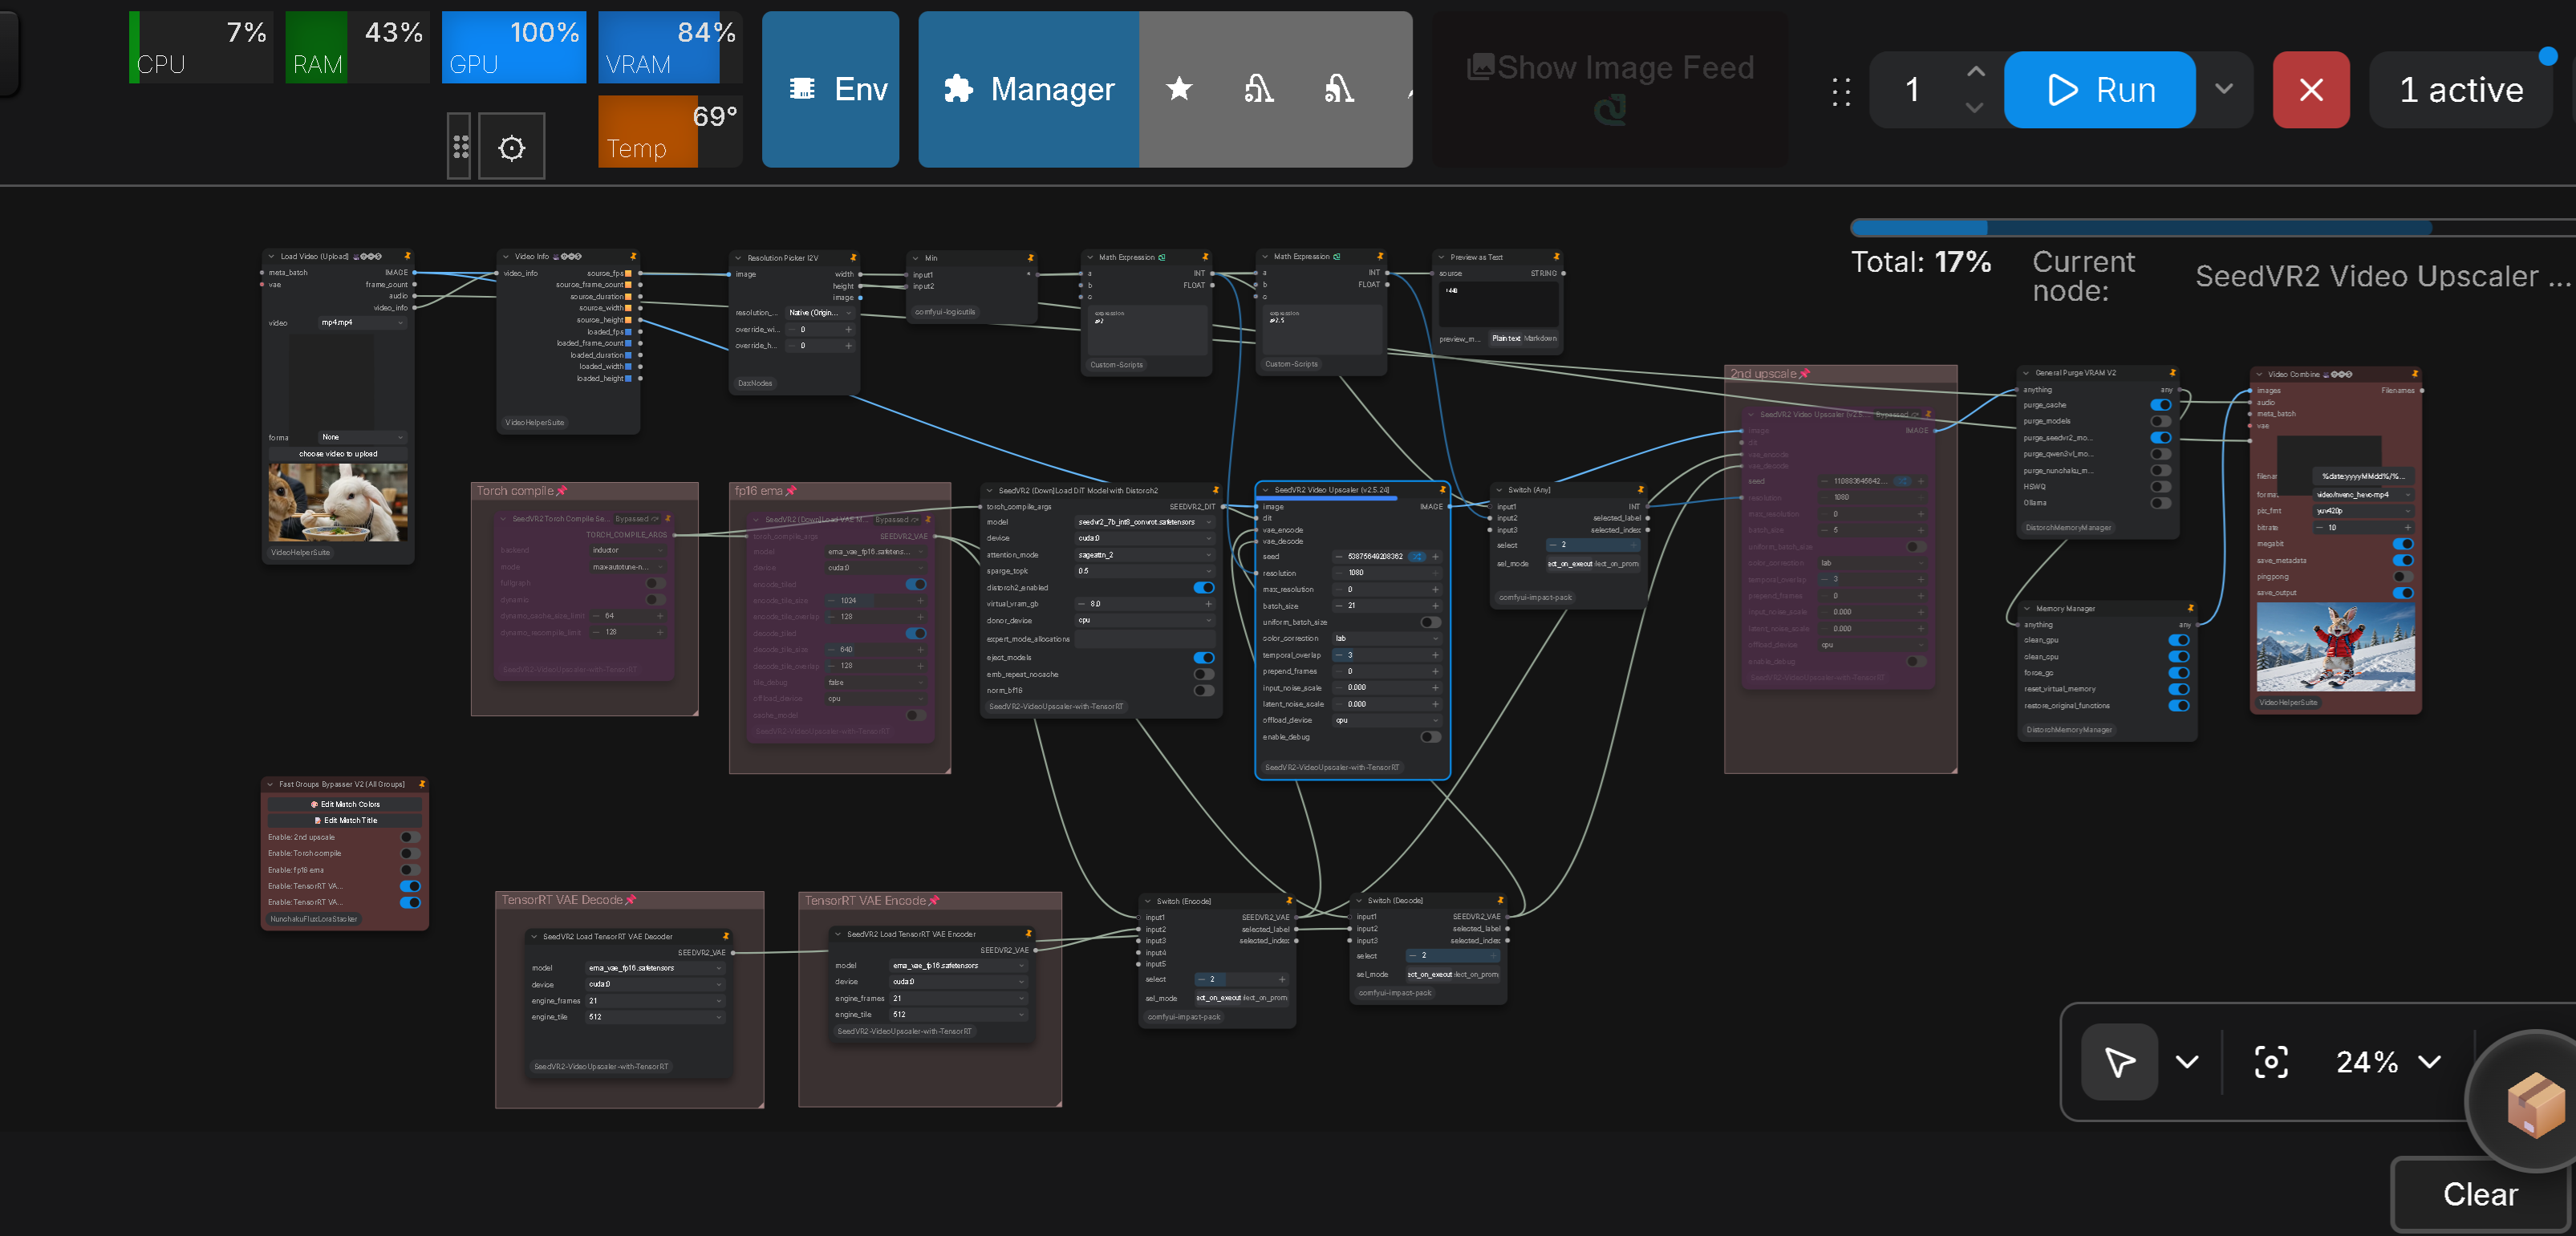Open format dropdown in Video Combine

click(2363, 494)
